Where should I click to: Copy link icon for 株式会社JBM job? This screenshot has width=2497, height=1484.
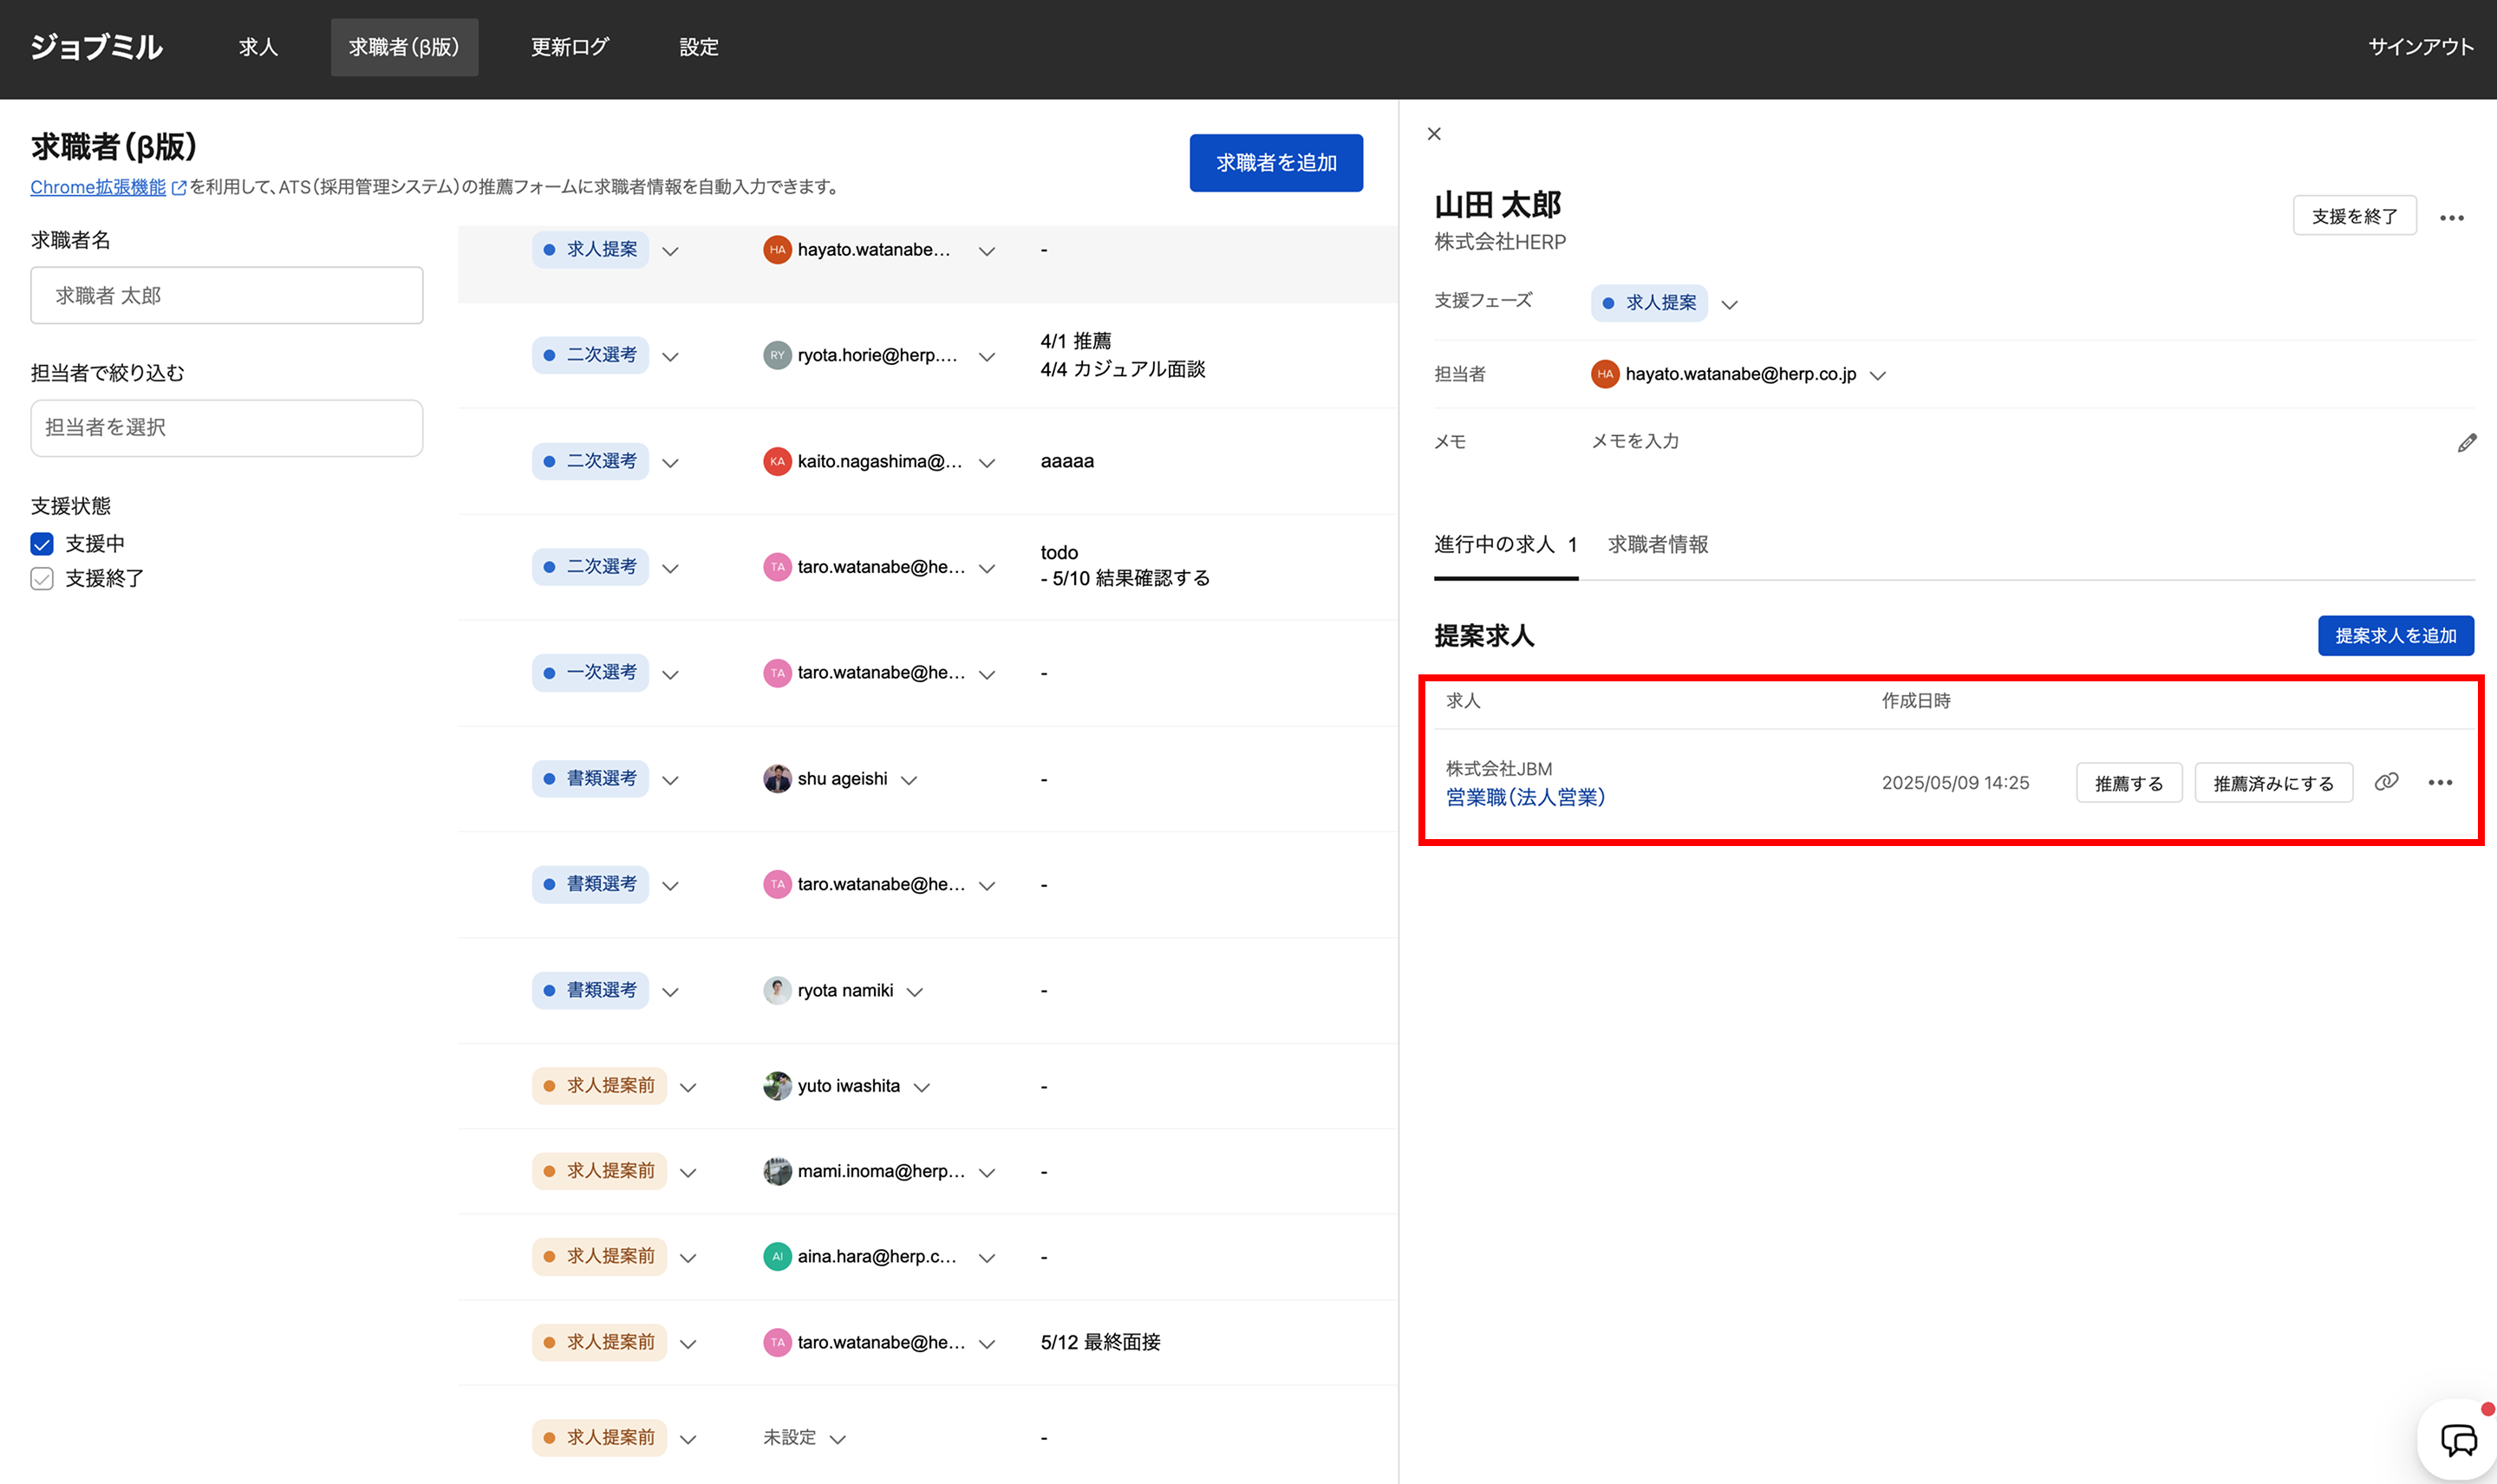(2386, 782)
